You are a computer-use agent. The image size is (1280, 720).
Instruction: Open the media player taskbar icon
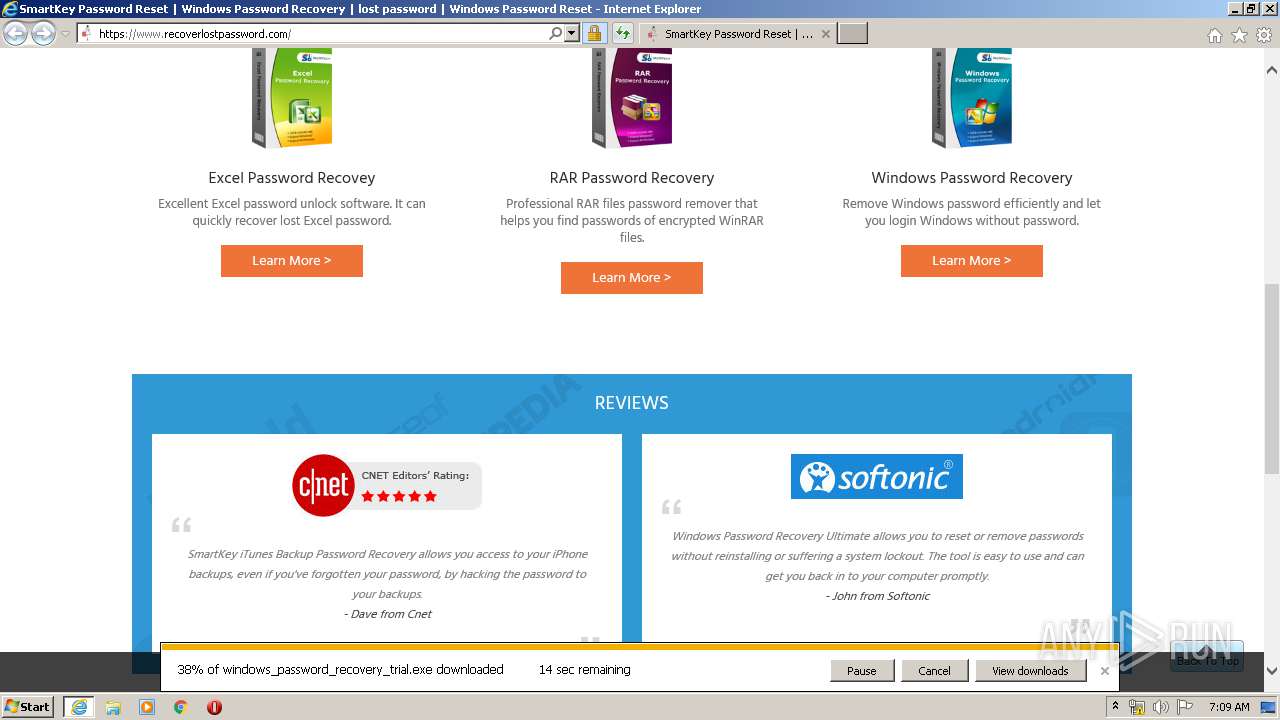tap(147, 707)
